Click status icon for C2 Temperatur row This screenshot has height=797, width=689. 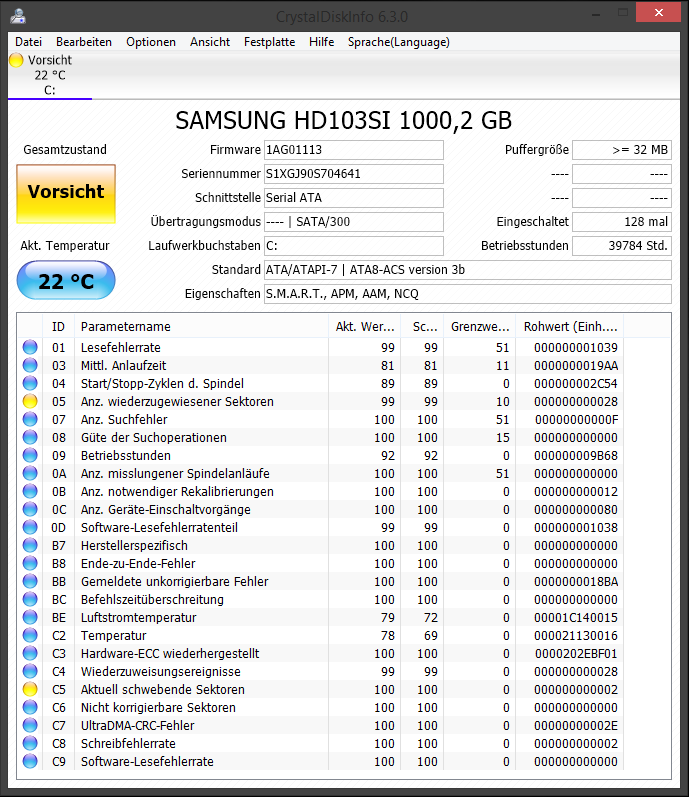[30, 635]
